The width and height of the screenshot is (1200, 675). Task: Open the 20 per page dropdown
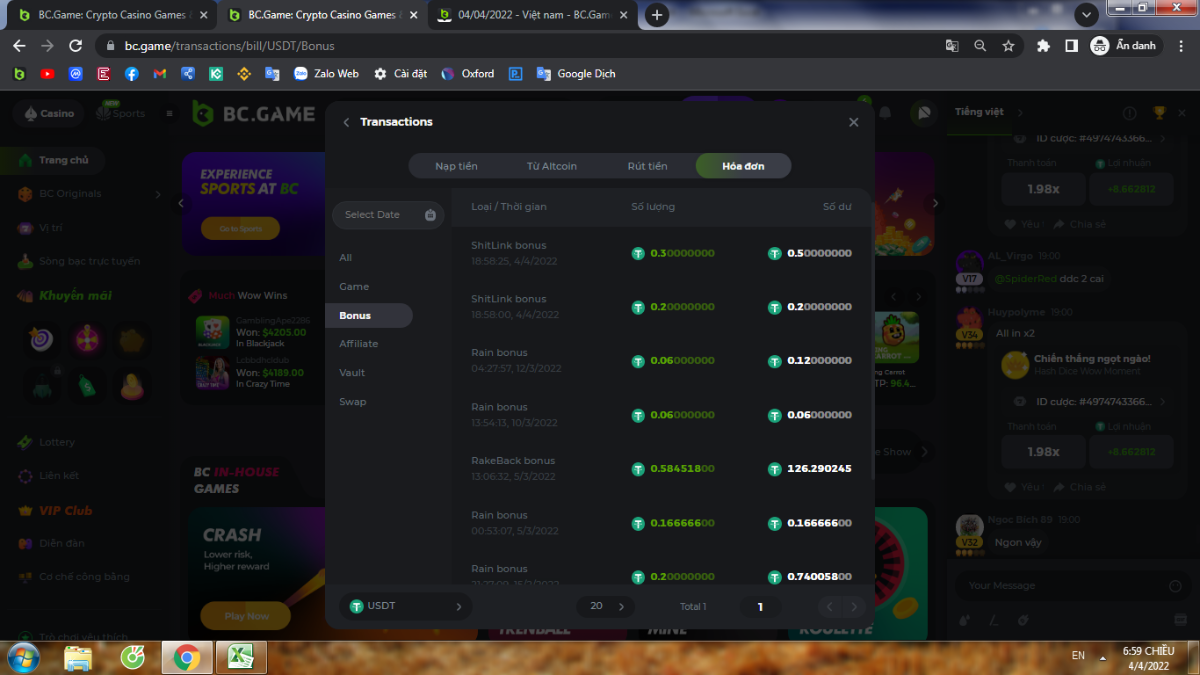(x=605, y=606)
